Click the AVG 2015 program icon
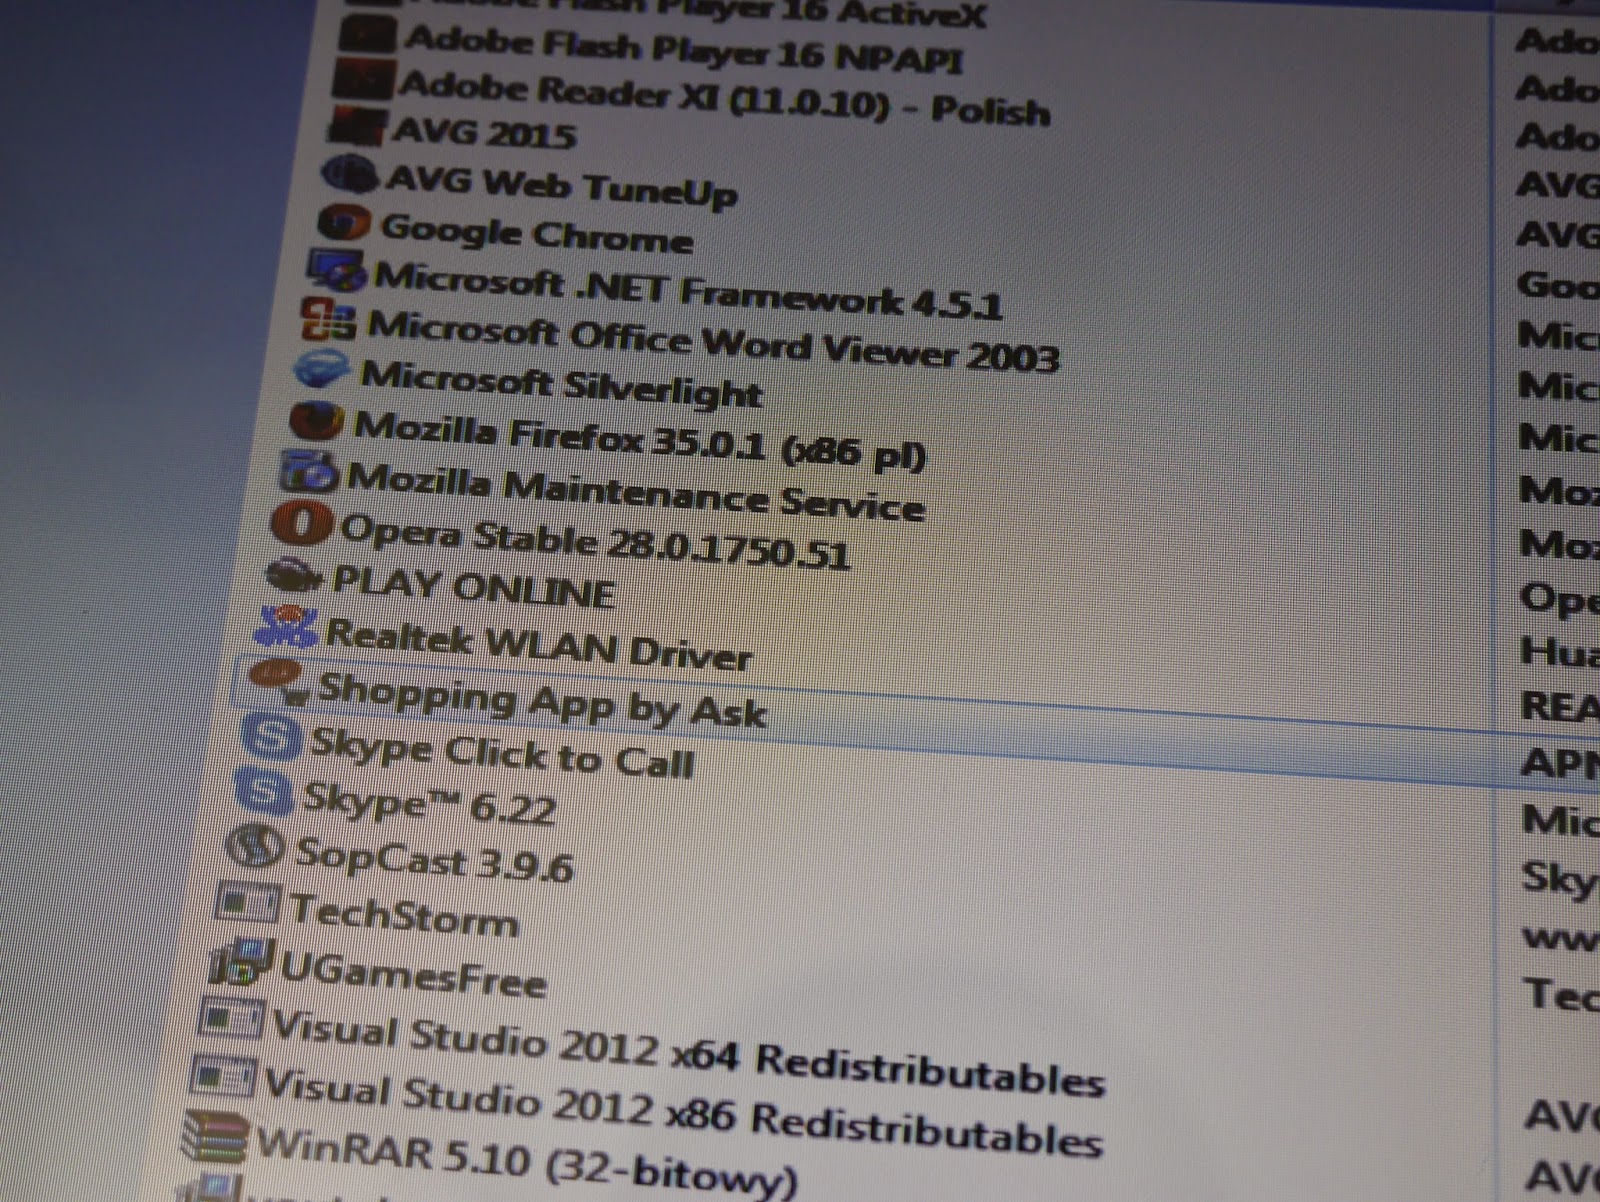This screenshot has height=1202, width=1600. click(356, 127)
